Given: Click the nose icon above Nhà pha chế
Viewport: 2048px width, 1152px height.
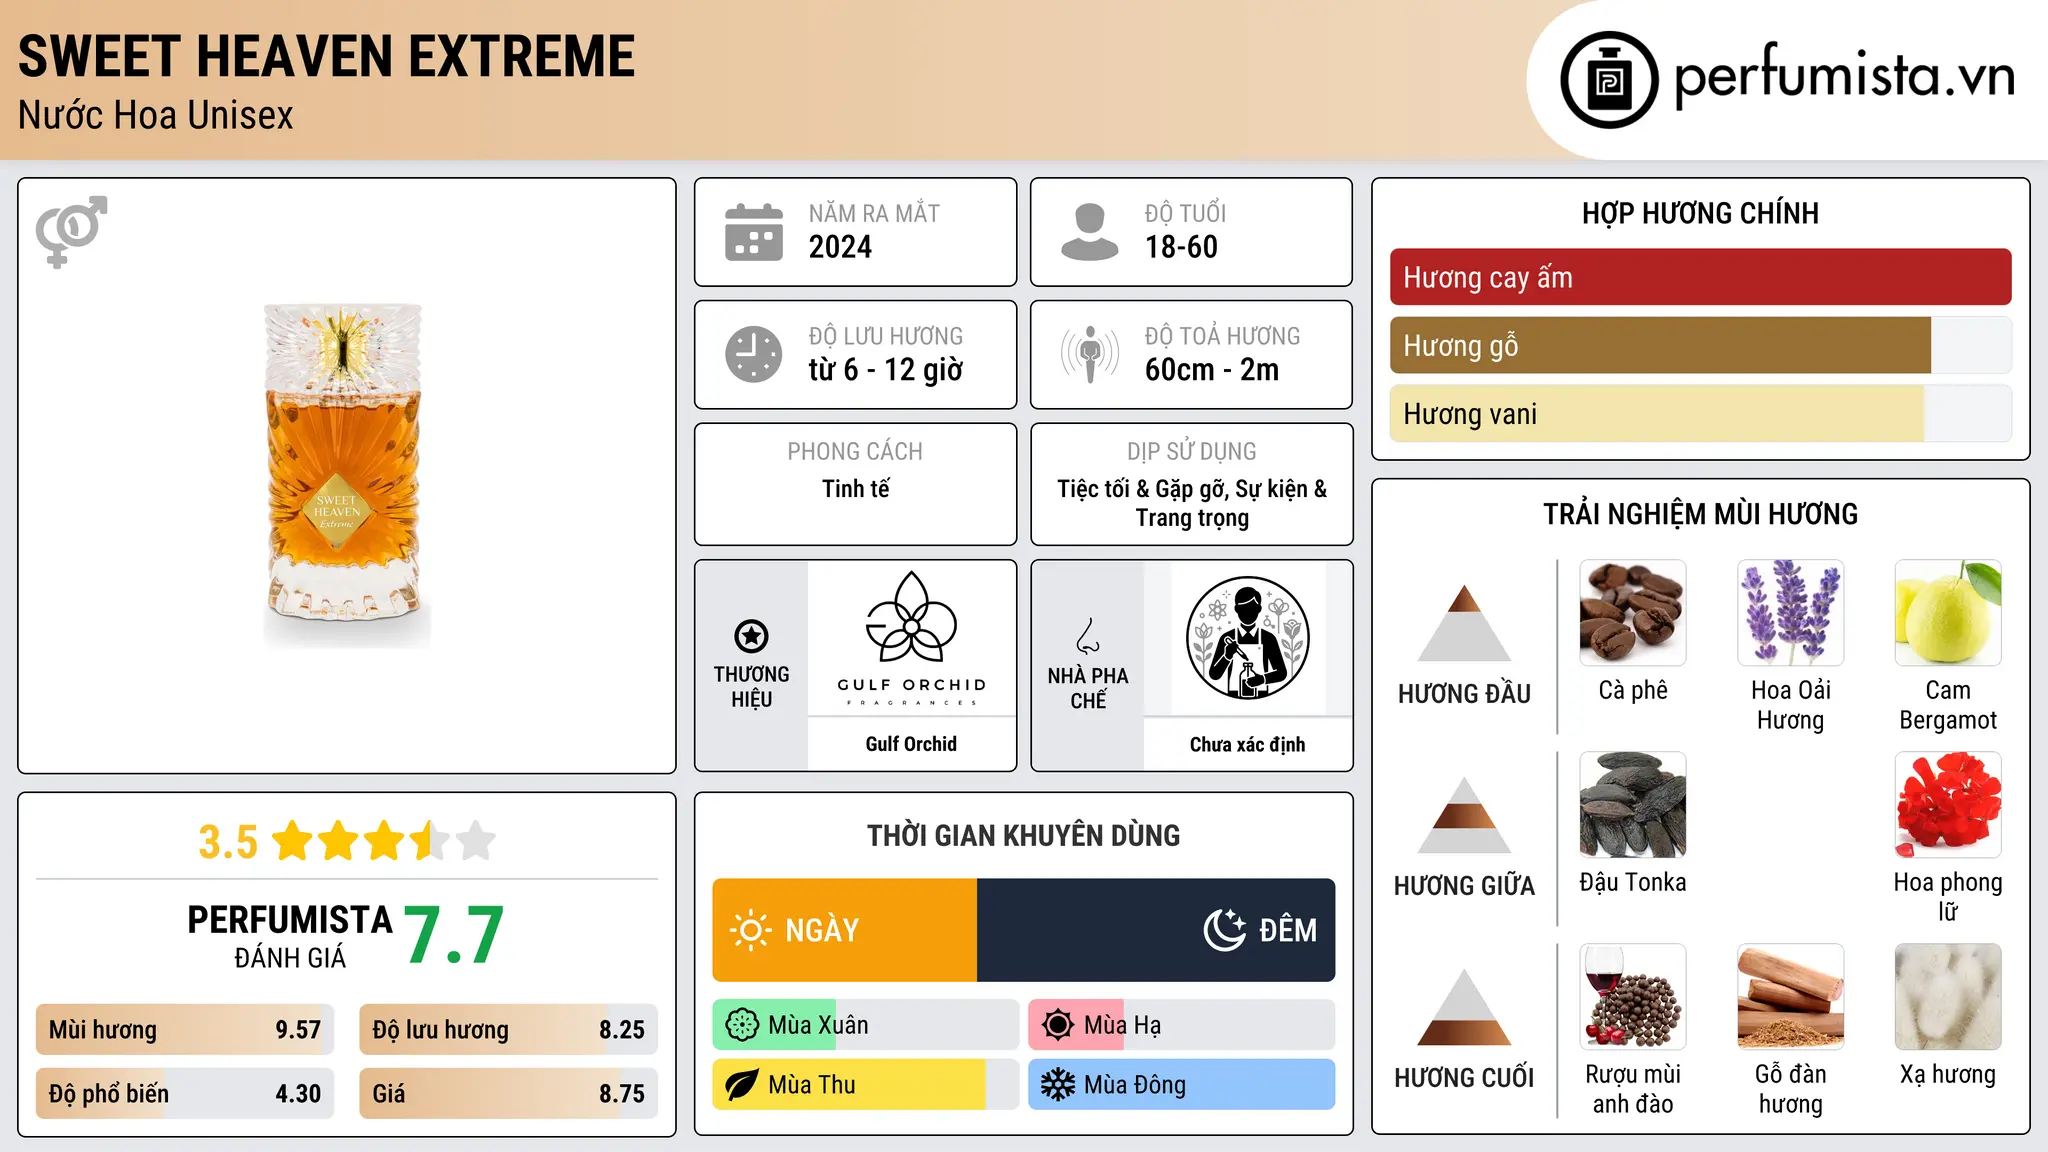Looking at the screenshot, I should [x=1088, y=636].
